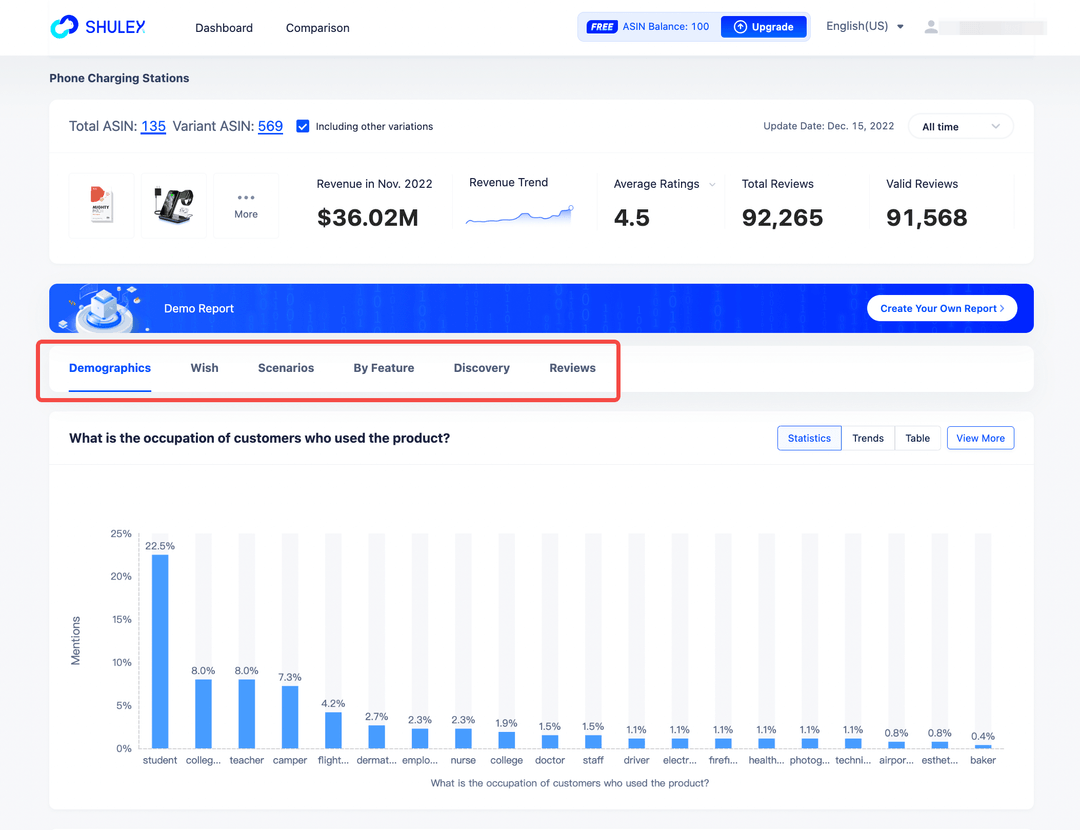Uncheck Including other variations

click(303, 126)
